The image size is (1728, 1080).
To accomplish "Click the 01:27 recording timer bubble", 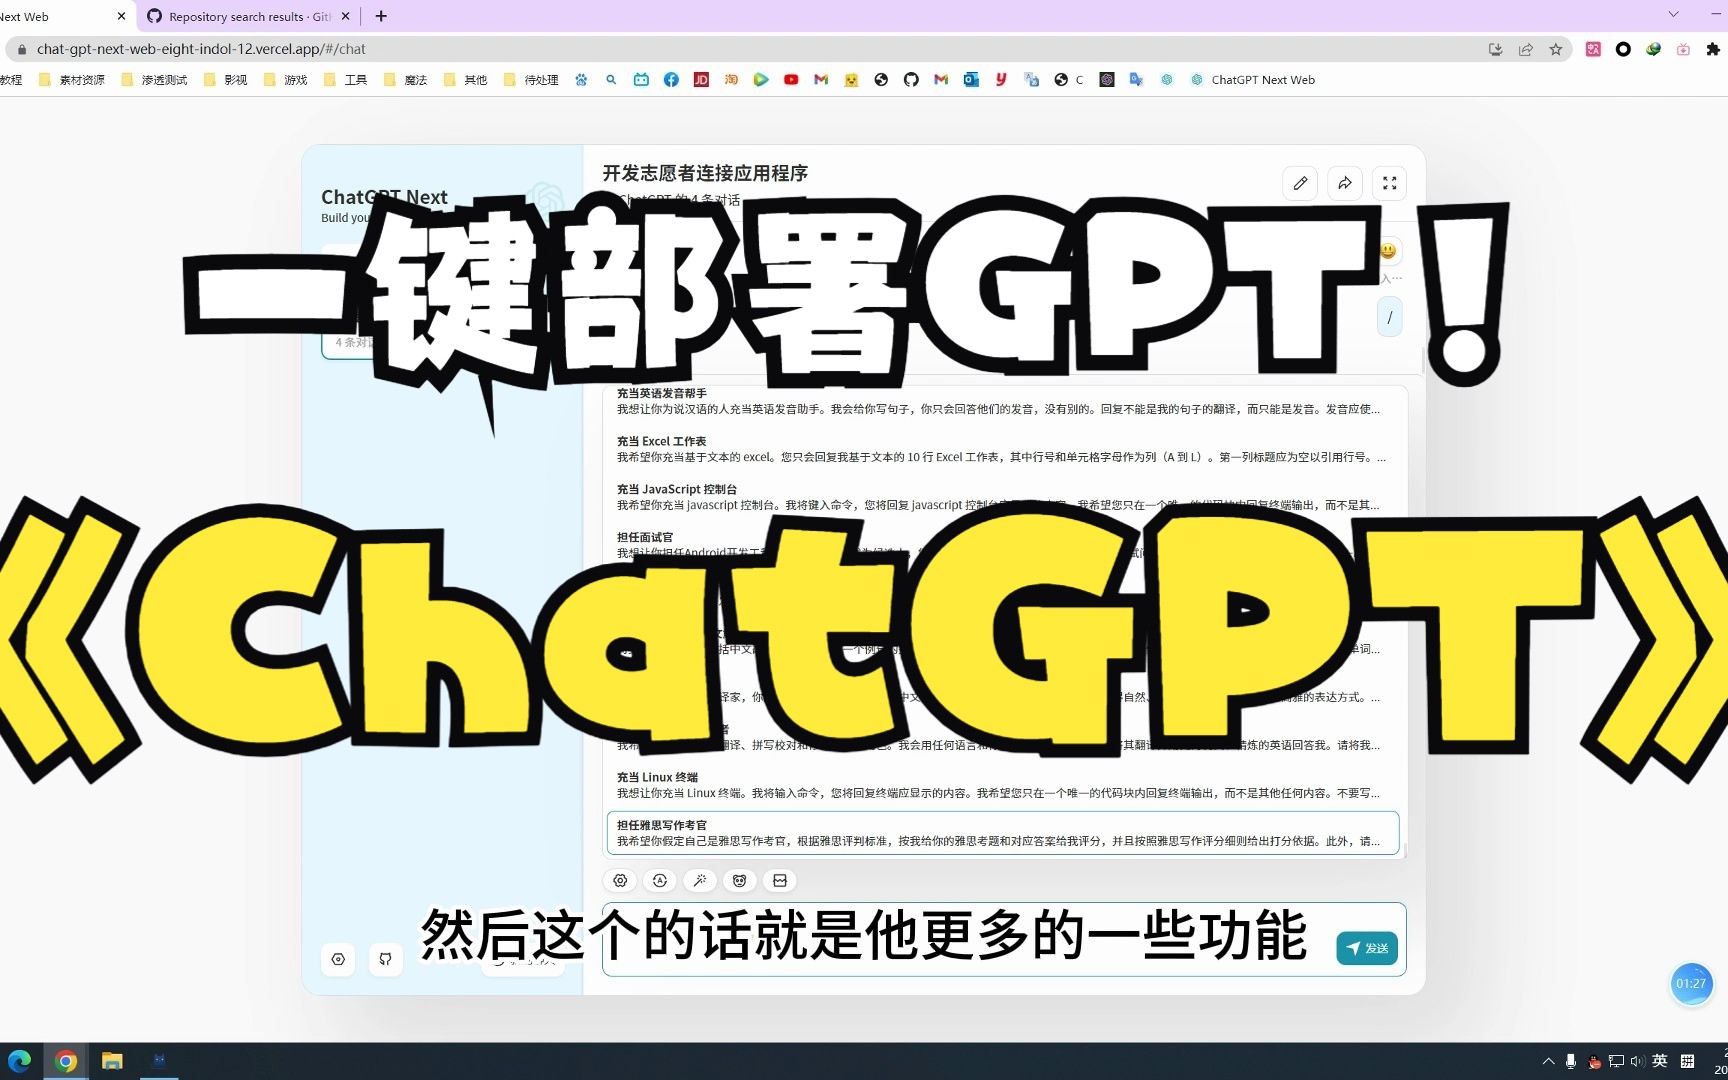I will click(1691, 984).
